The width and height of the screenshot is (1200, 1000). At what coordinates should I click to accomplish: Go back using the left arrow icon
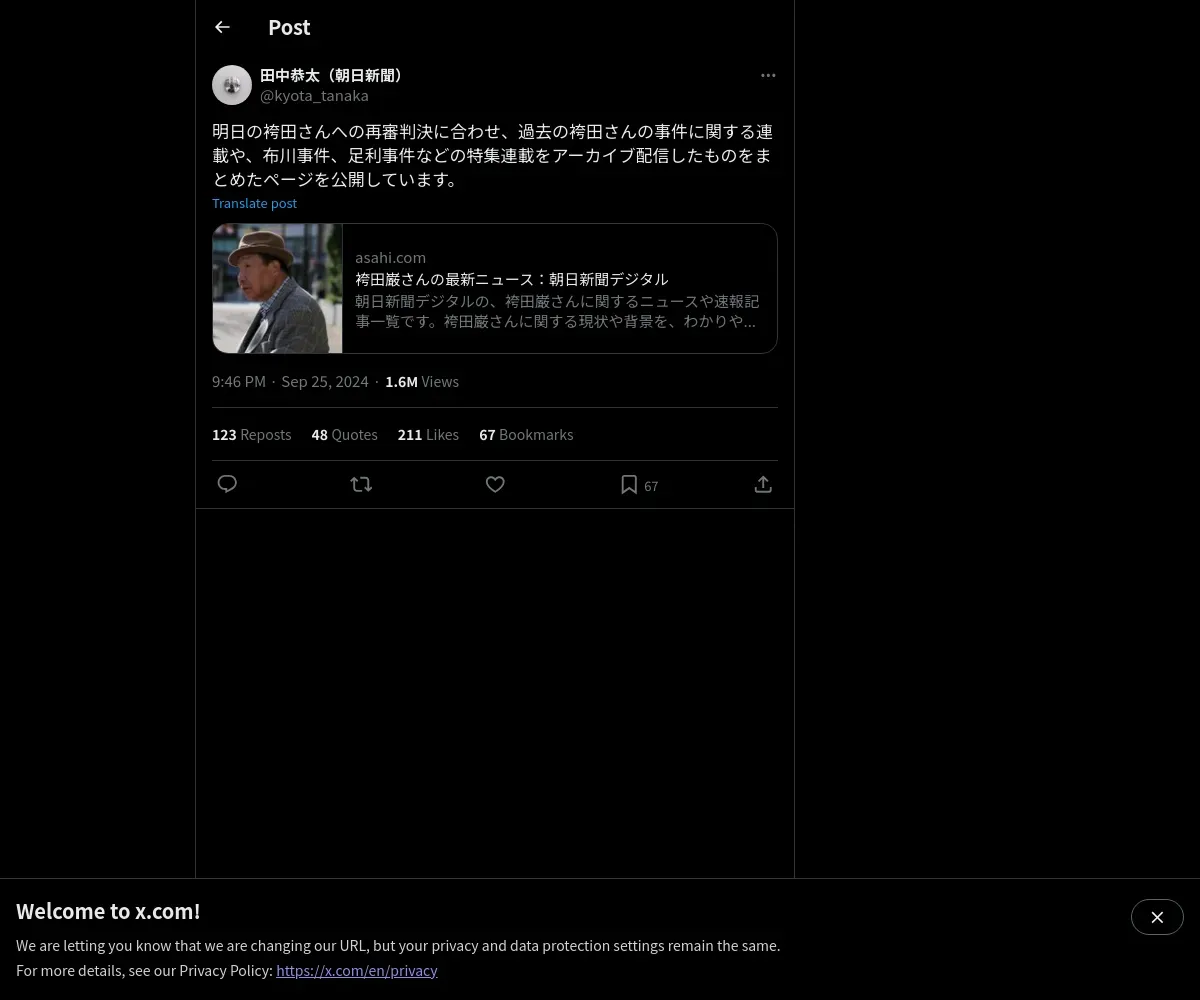point(222,27)
